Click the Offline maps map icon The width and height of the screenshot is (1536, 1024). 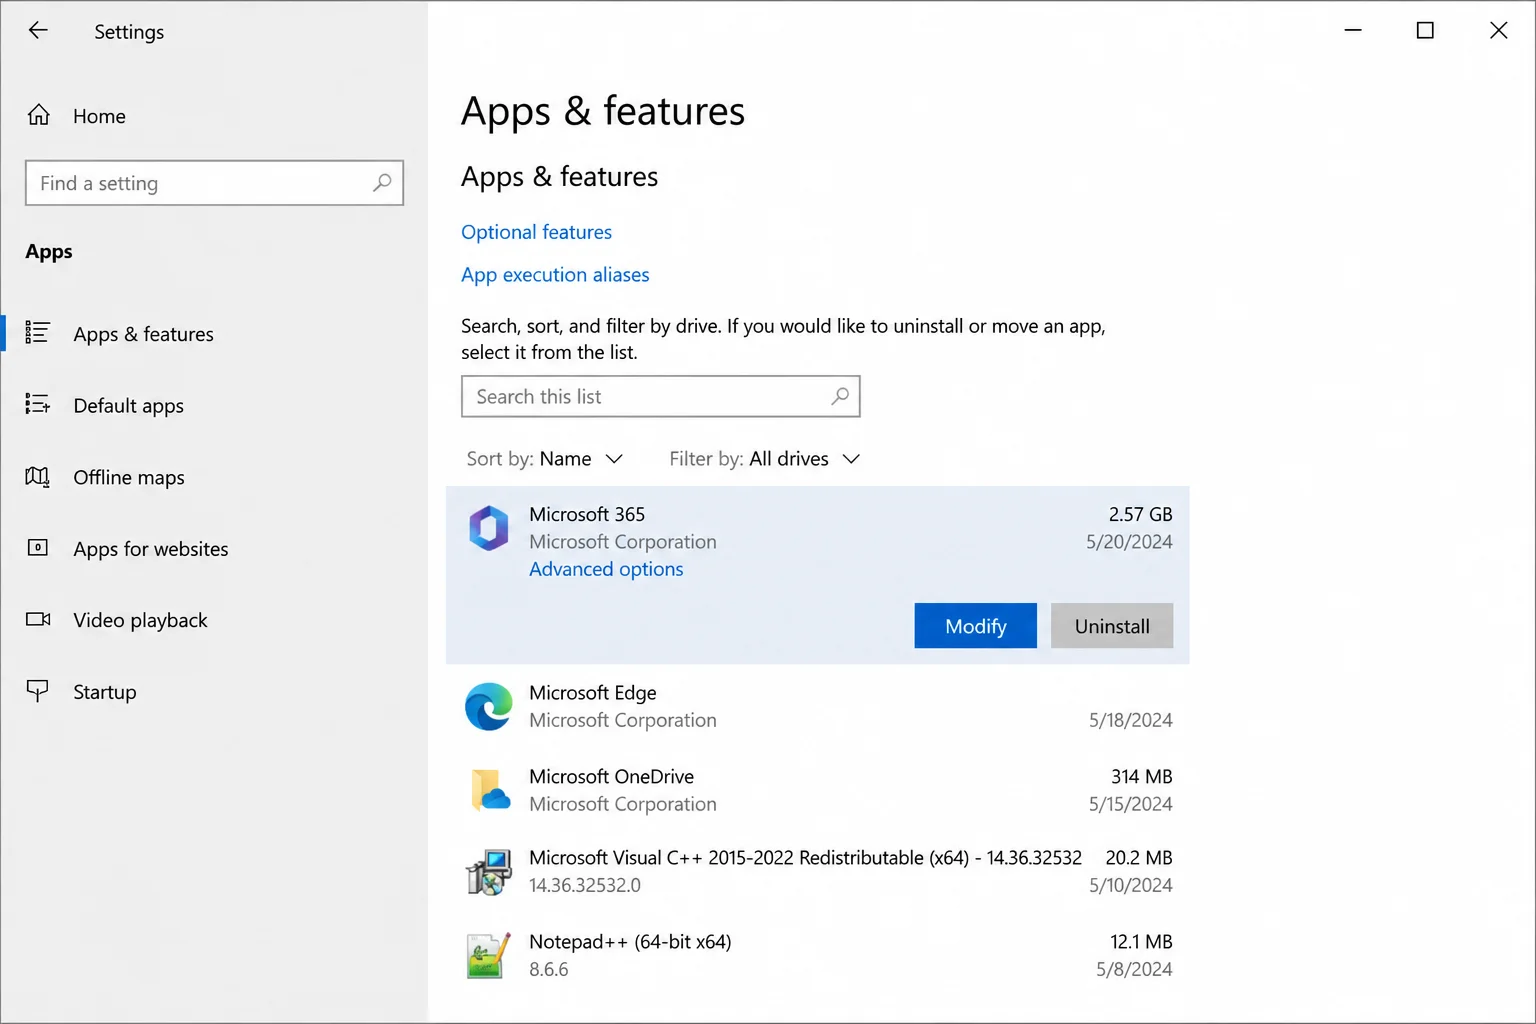37,476
